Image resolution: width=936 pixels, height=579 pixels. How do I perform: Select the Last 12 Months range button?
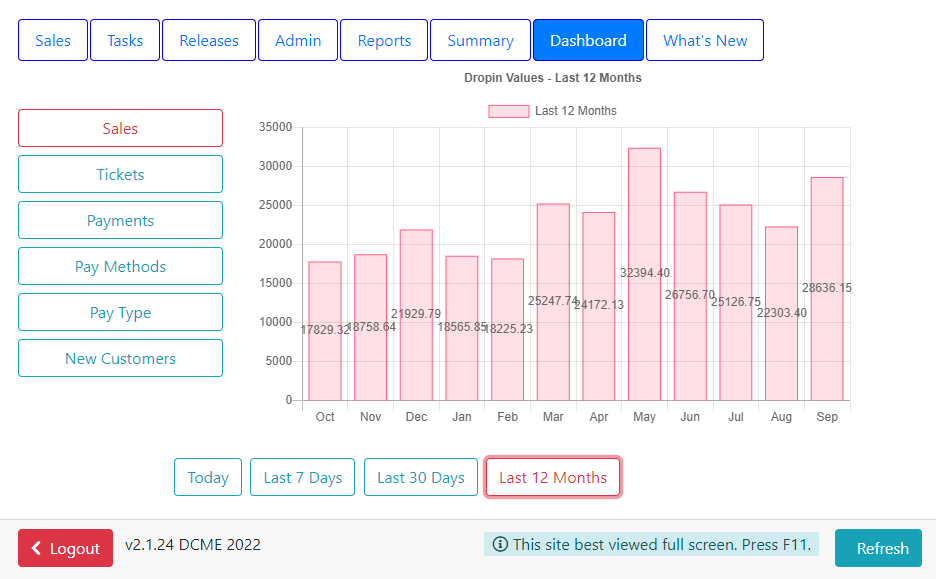pyautogui.click(x=553, y=477)
